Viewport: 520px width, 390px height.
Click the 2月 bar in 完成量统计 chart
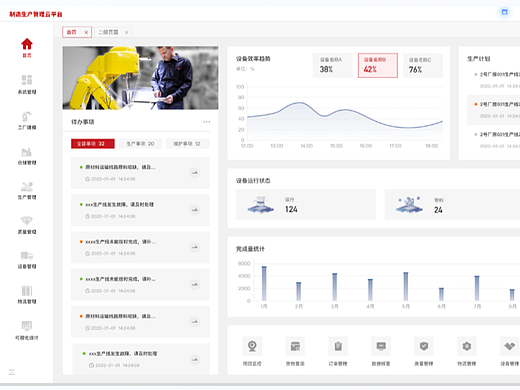coord(299,291)
